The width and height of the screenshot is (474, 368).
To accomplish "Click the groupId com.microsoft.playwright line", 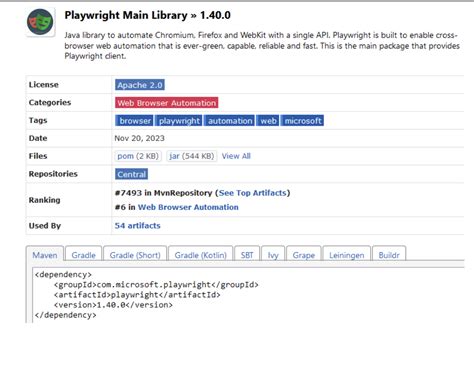I will point(156,285).
